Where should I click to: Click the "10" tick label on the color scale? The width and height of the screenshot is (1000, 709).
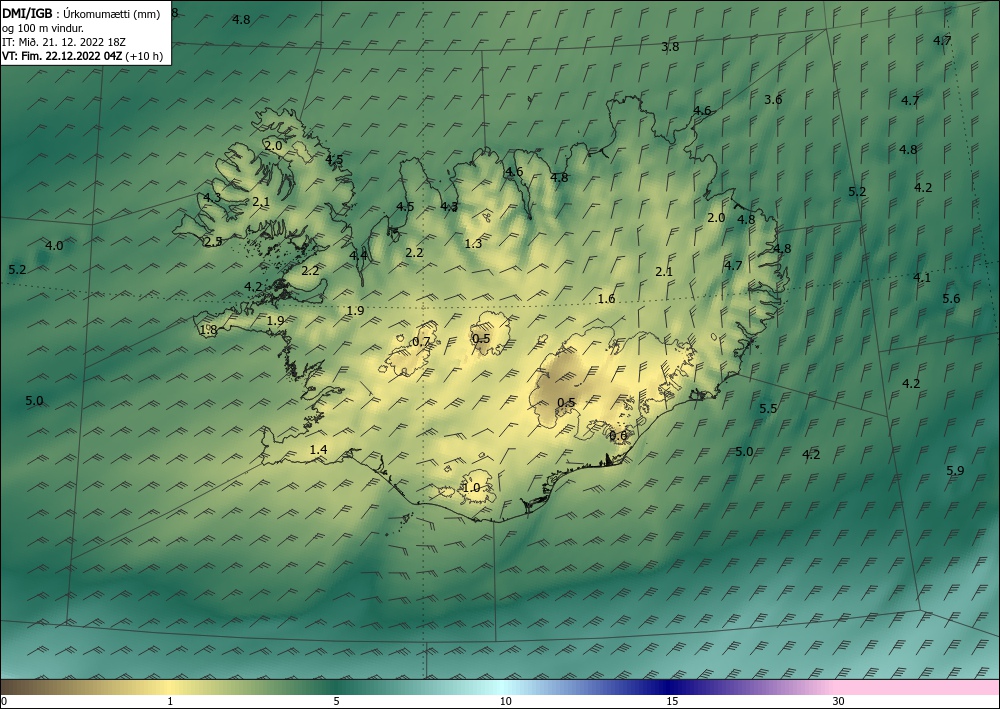pyautogui.click(x=505, y=701)
